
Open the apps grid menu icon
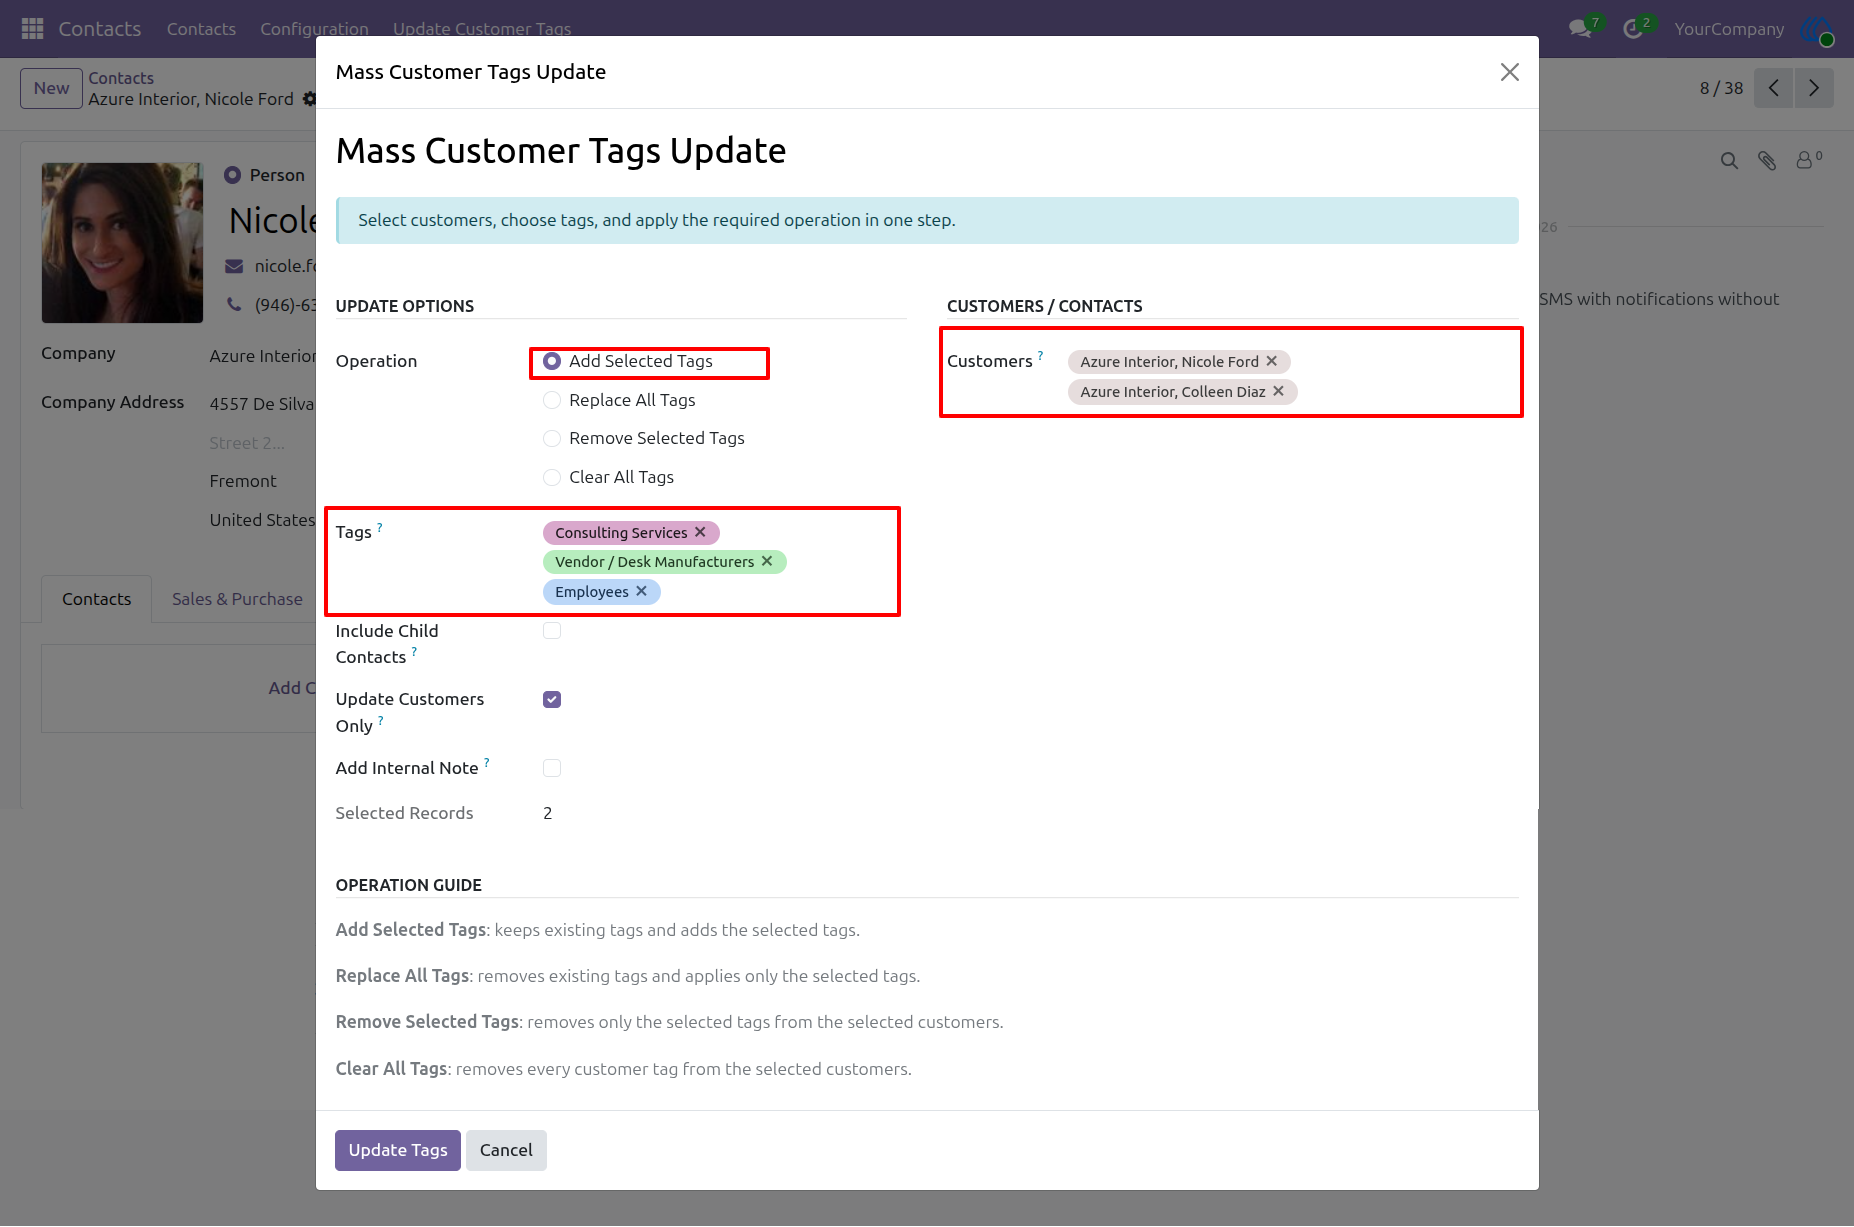32,29
